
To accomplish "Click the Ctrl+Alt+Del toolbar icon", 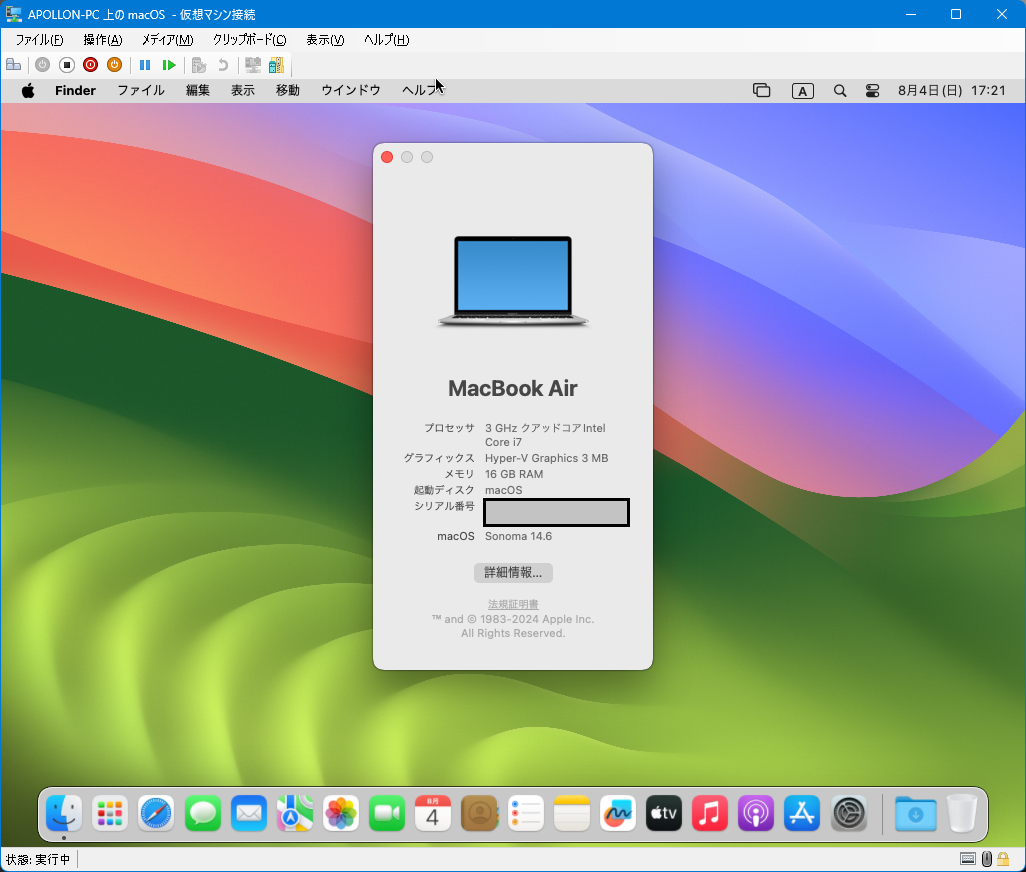I will tap(13, 65).
